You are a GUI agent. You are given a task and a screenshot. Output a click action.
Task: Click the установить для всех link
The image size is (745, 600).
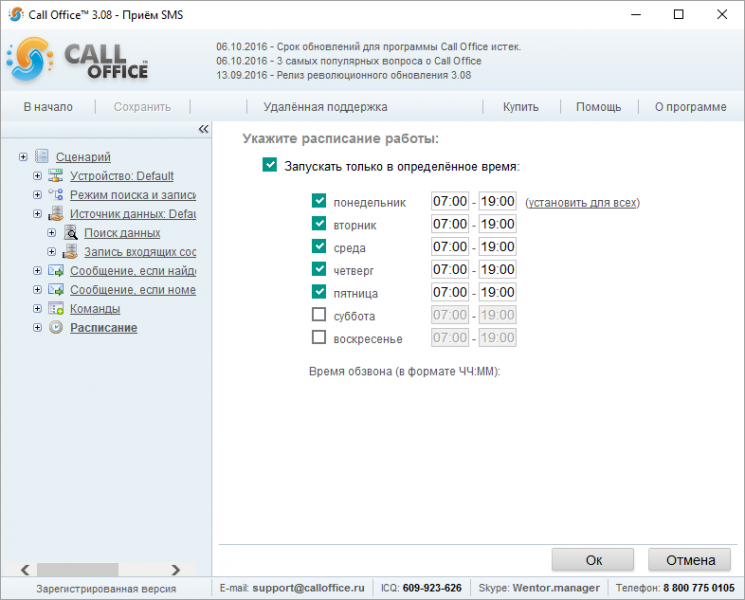[x=583, y=203]
